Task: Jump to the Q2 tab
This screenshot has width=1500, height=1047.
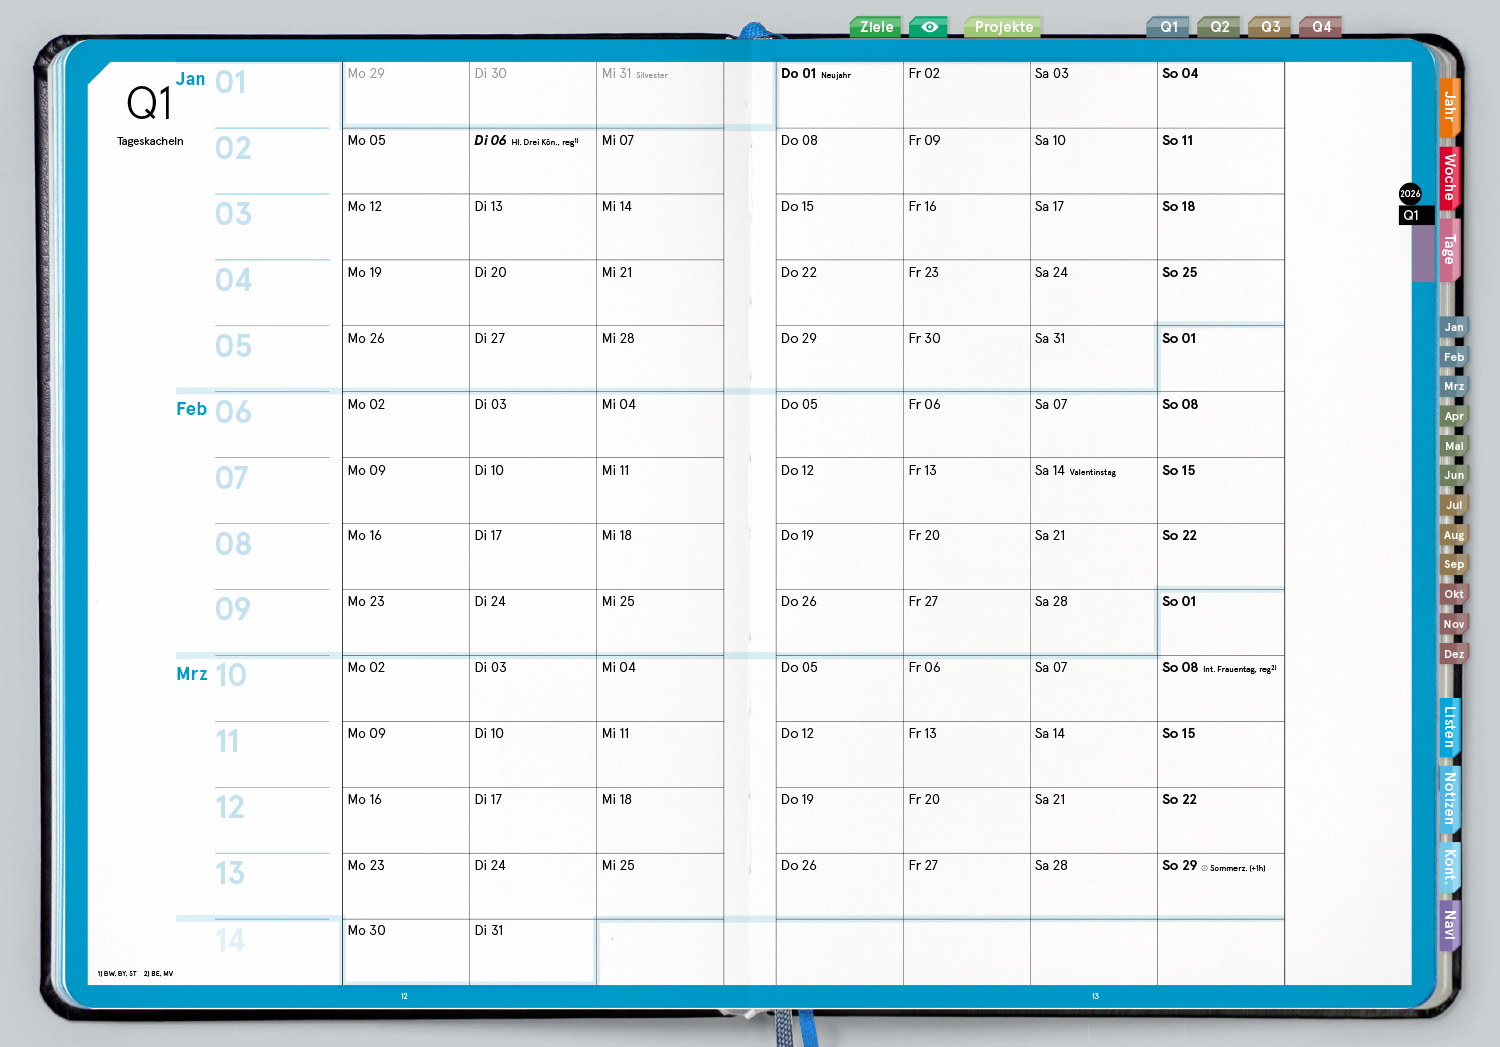Action: coord(1219,27)
